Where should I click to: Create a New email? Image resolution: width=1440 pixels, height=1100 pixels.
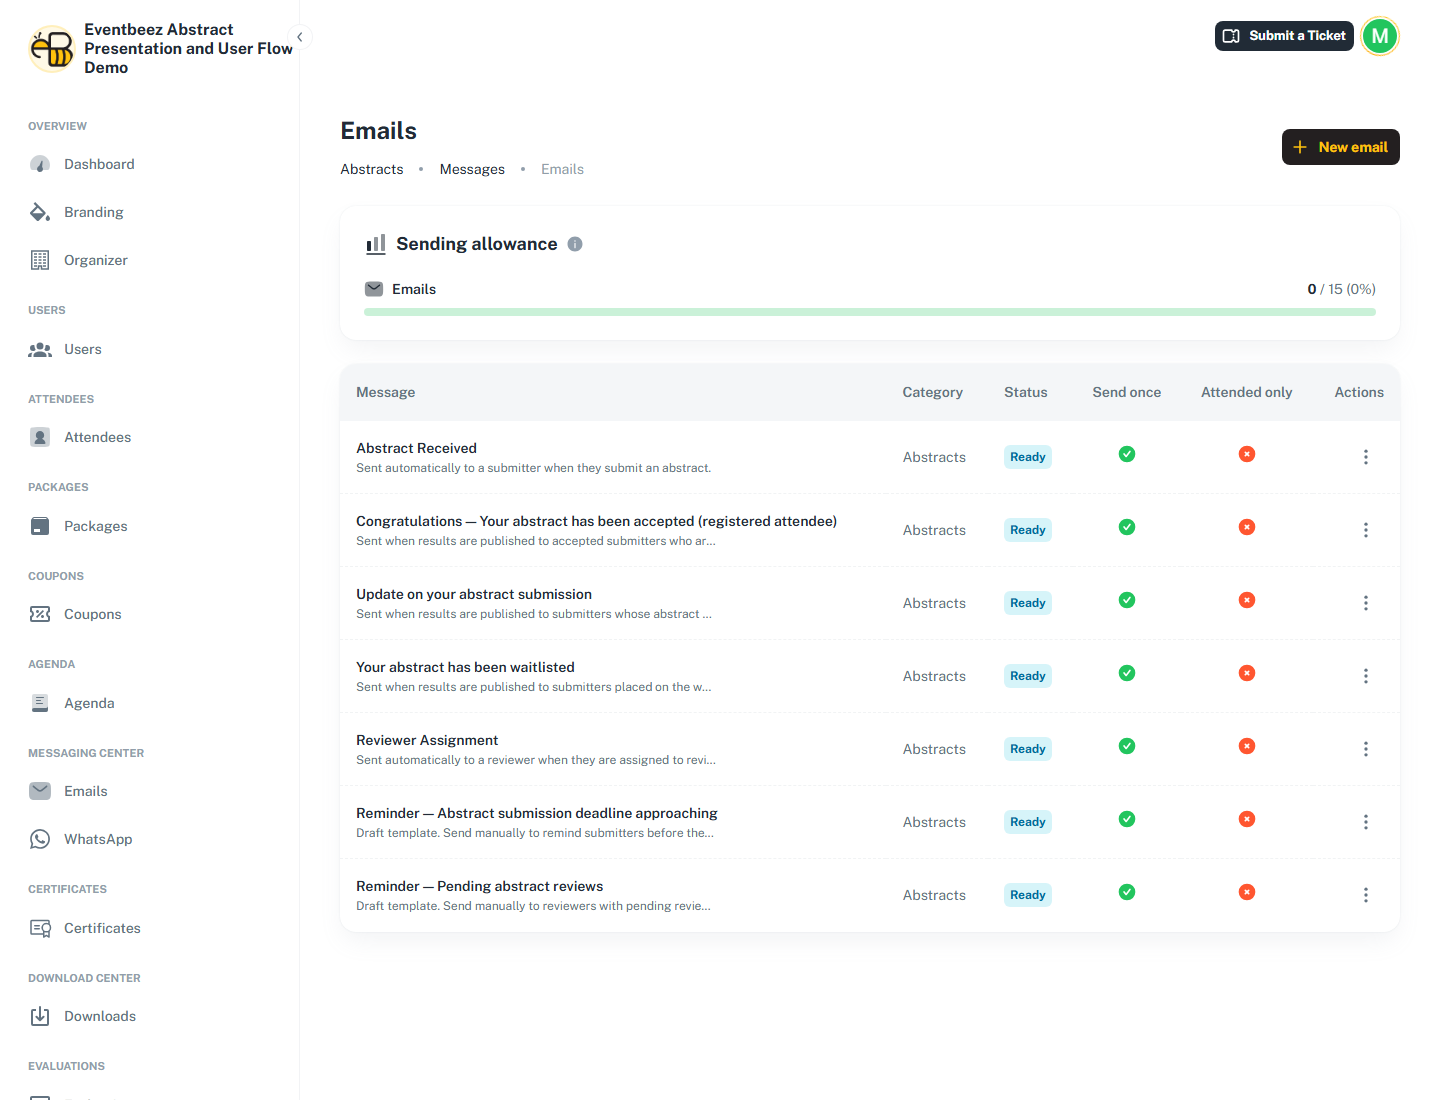click(1340, 147)
